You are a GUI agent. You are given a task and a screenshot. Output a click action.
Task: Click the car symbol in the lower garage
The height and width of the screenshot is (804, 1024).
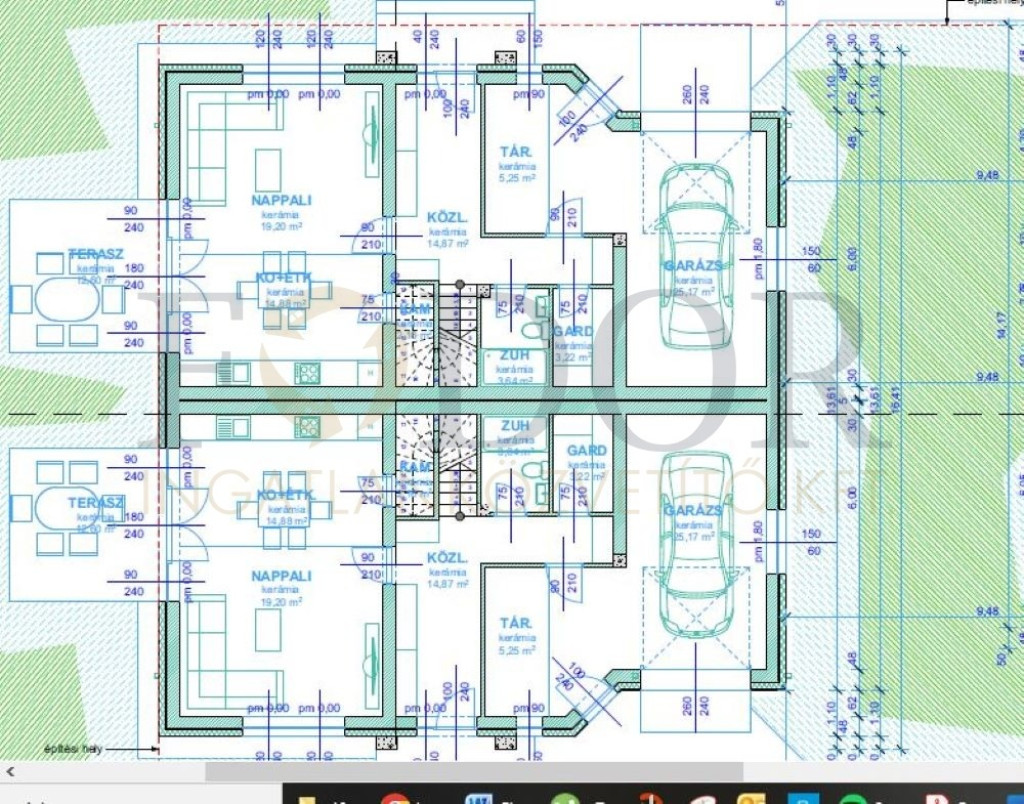[x=696, y=545]
